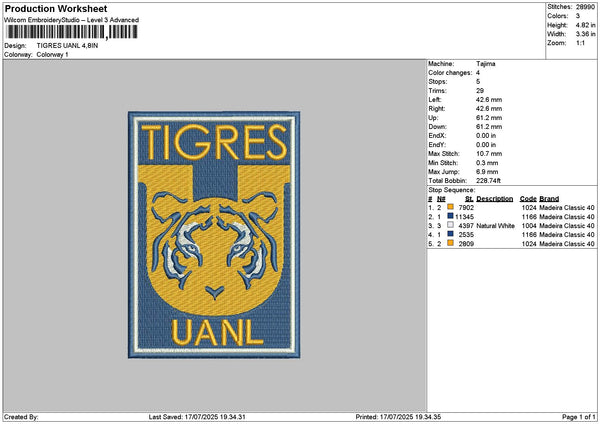Click the machine value 'Tajima'
Screen dimensions: 600x424
coord(486,64)
